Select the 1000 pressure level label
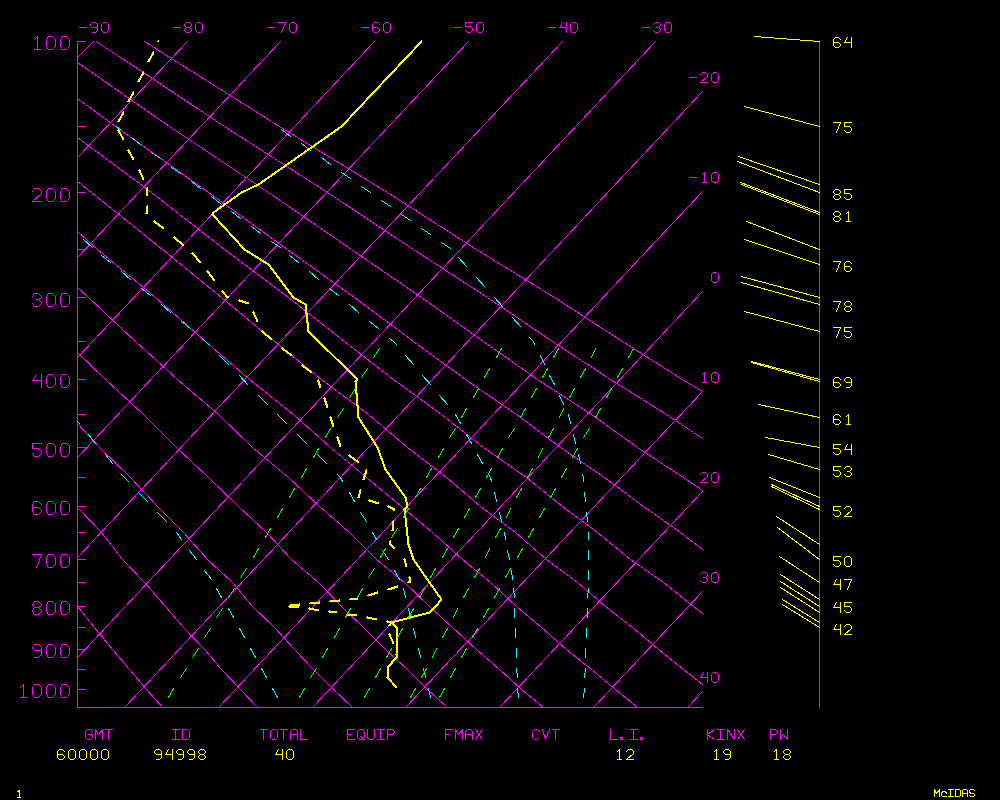 pyautogui.click(x=45, y=691)
